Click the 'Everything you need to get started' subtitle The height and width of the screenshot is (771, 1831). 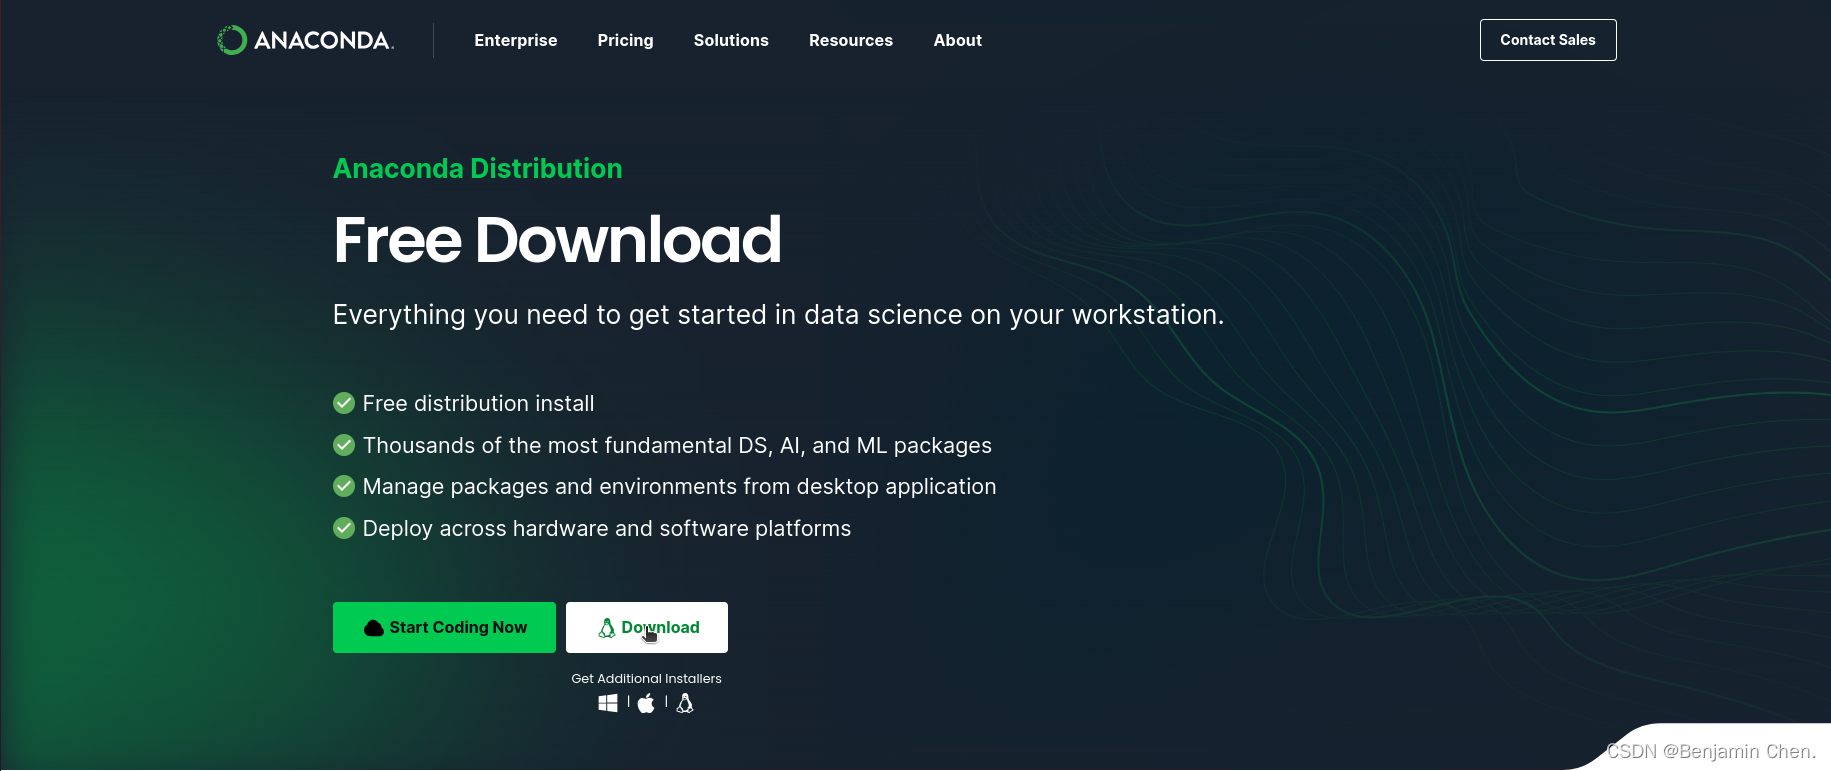click(778, 315)
